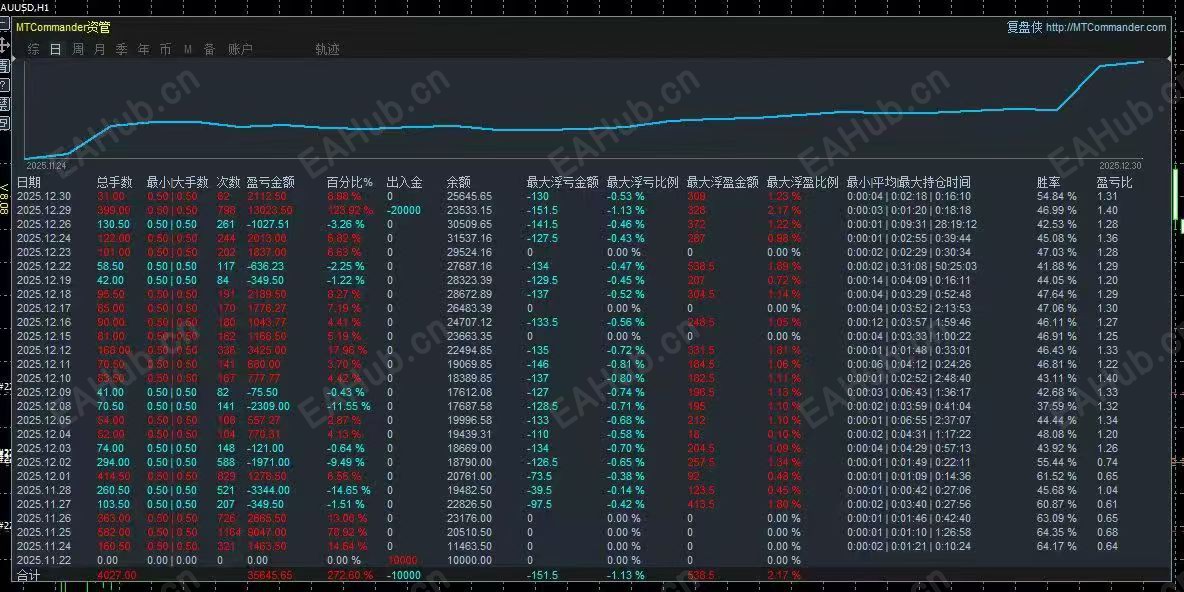This screenshot has height=592, width=1184.
Task: Click the 2025.11.24 start label under the chart
Action: pos(46,165)
